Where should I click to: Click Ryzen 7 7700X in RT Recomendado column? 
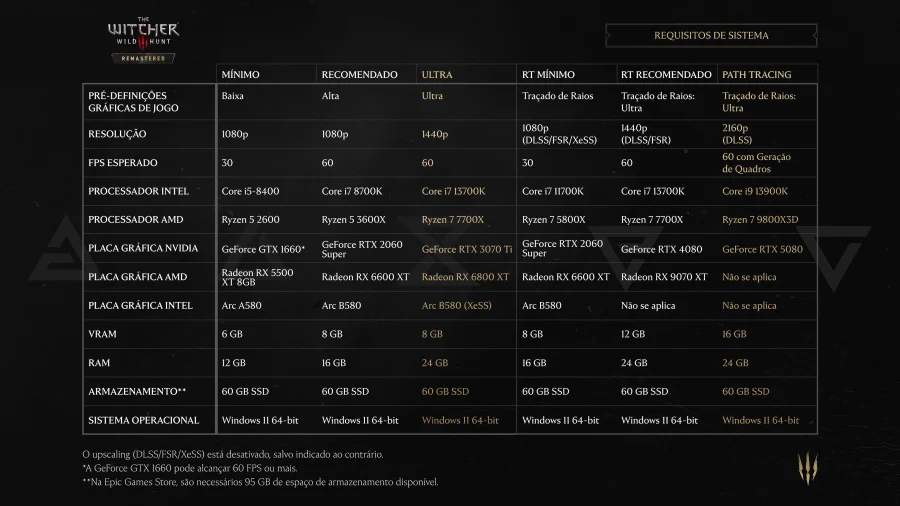(652, 219)
